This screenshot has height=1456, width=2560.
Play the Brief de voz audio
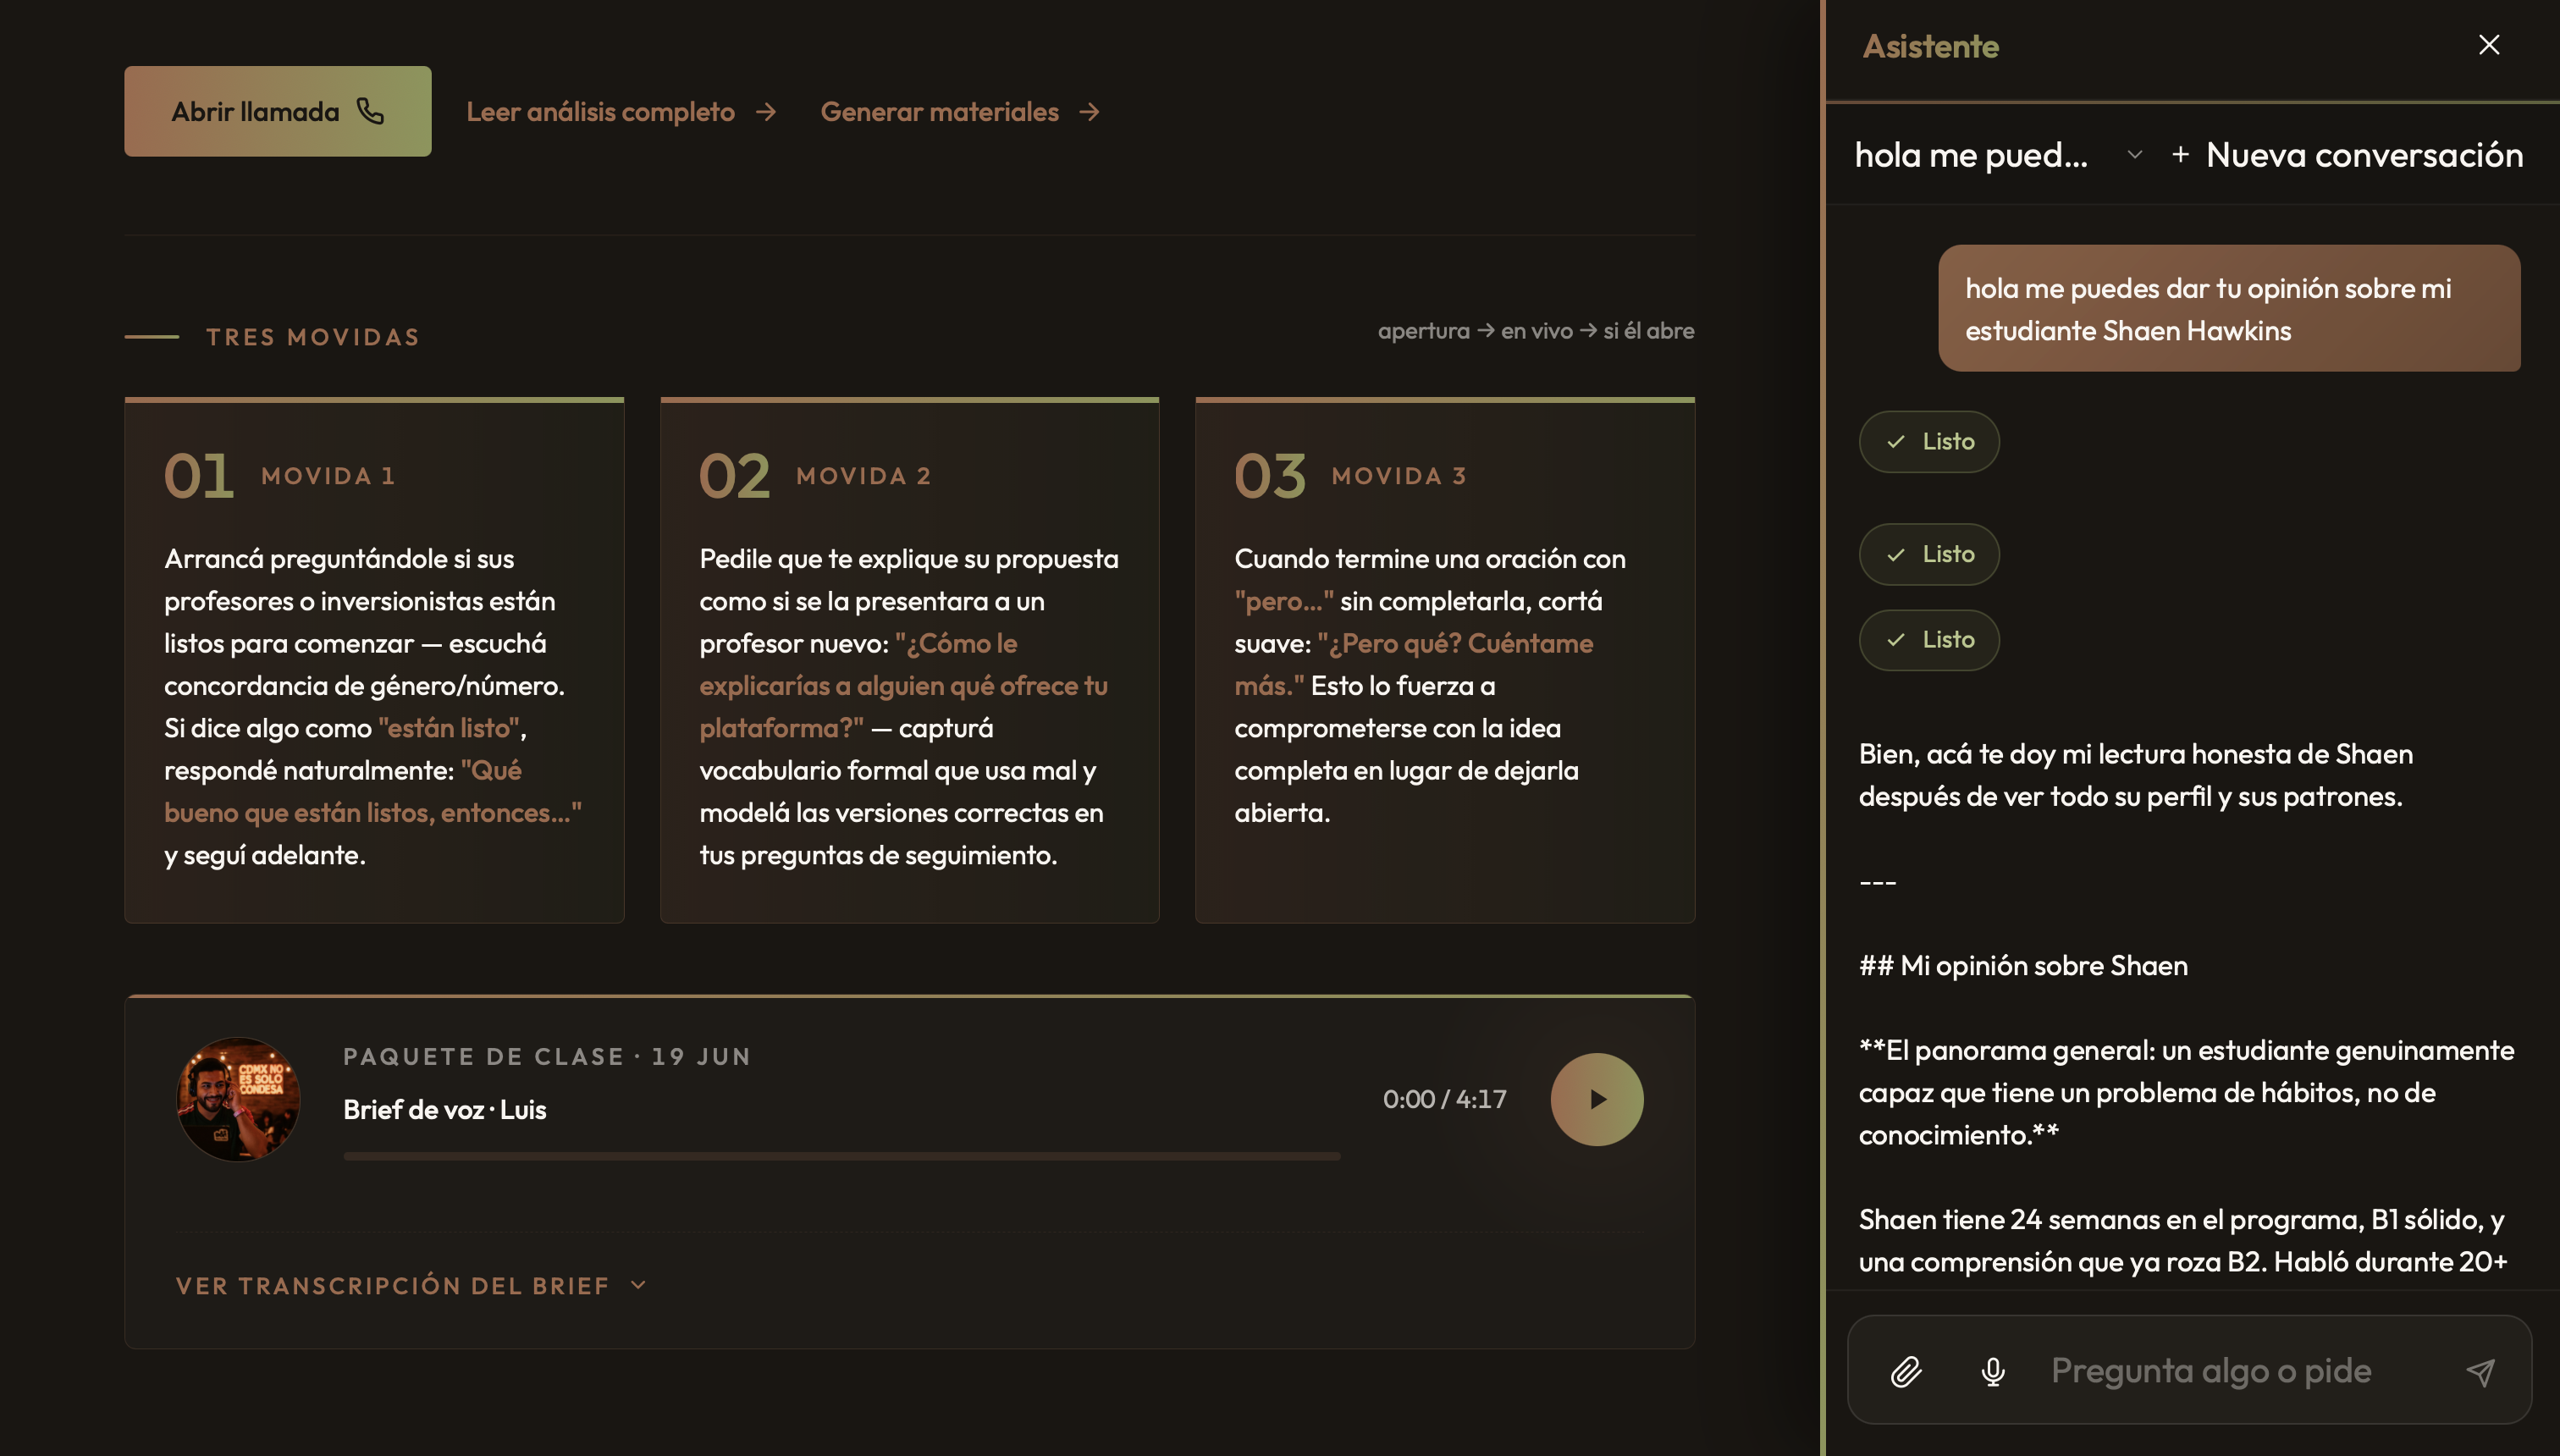point(1597,1099)
